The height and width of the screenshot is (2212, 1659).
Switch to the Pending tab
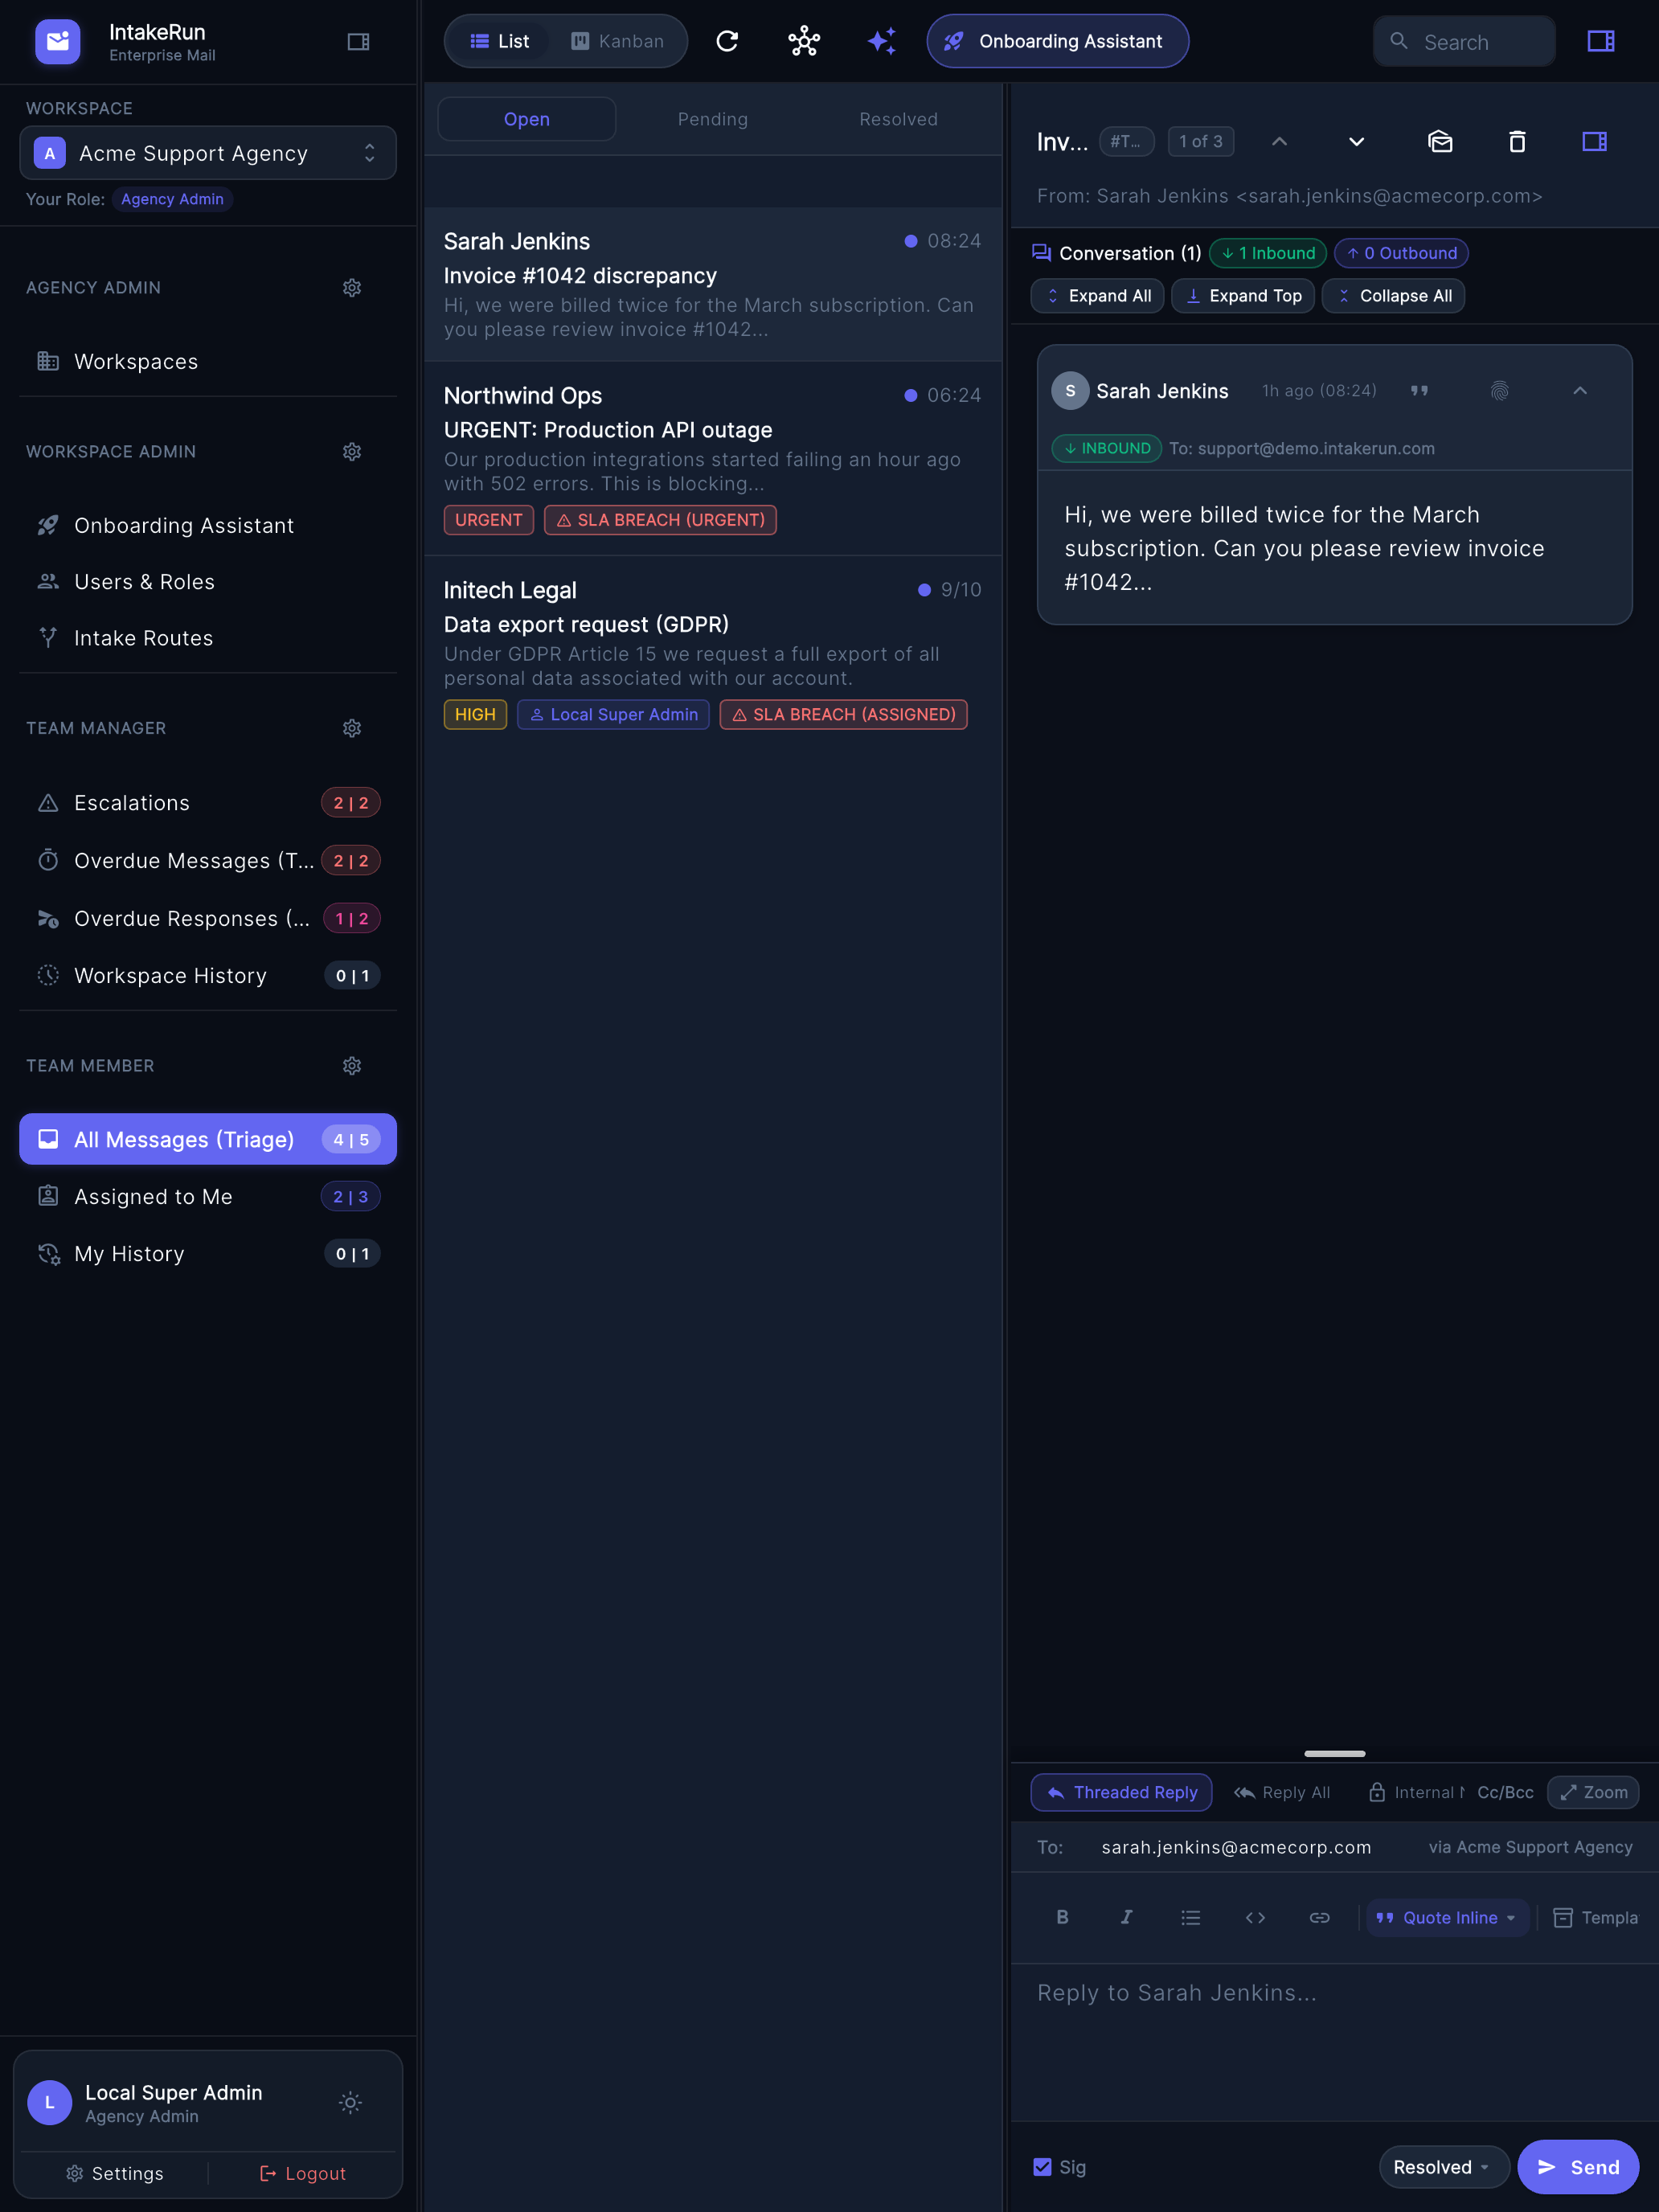[712, 119]
